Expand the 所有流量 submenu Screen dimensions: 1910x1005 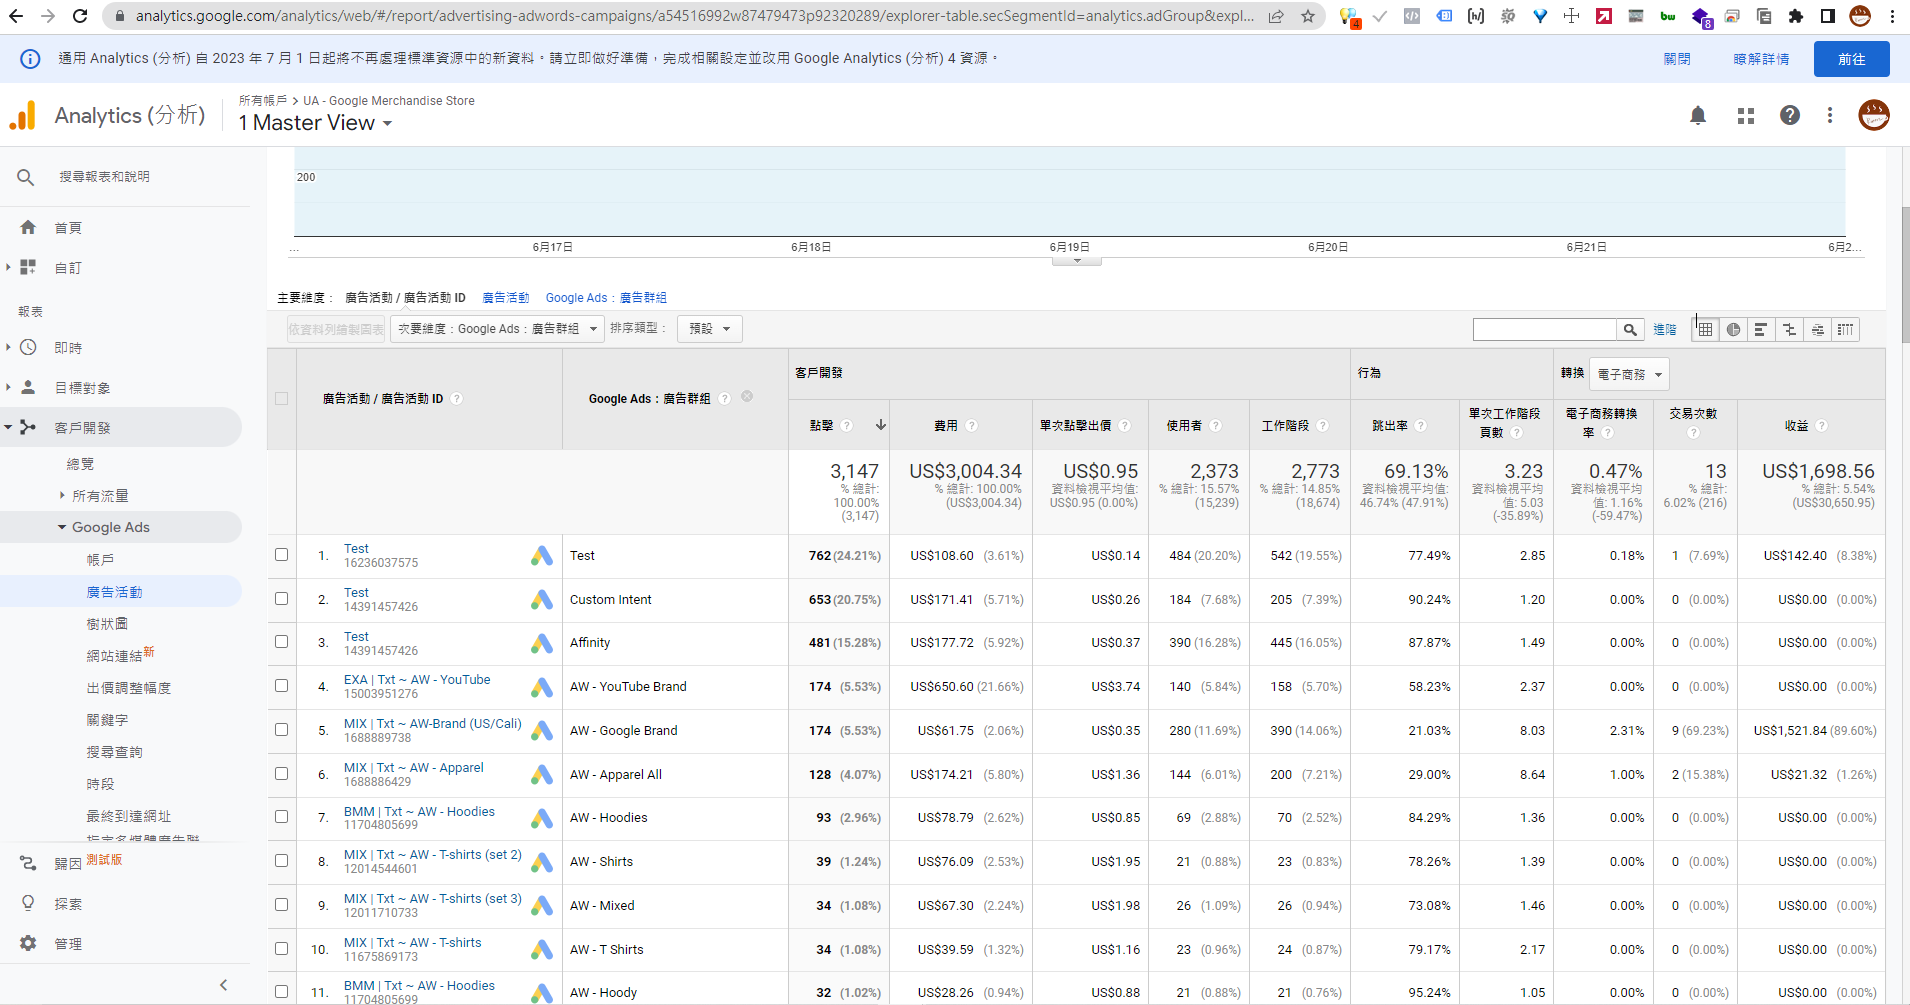click(x=62, y=495)
